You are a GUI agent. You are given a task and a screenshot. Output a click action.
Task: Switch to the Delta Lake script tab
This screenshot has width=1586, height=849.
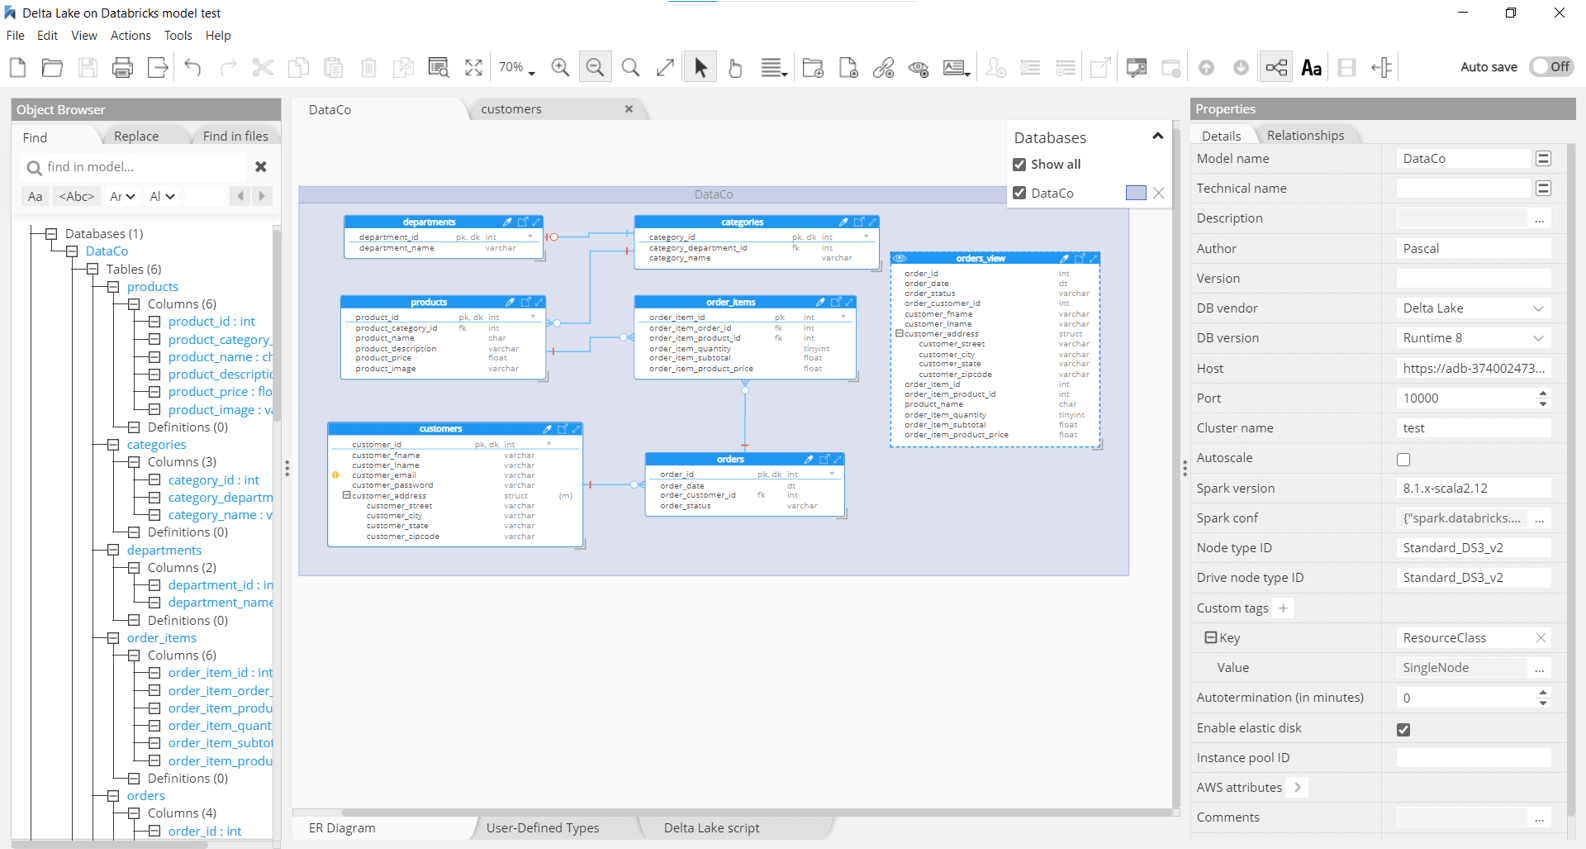pyautogui.click(x=711, y=828)
